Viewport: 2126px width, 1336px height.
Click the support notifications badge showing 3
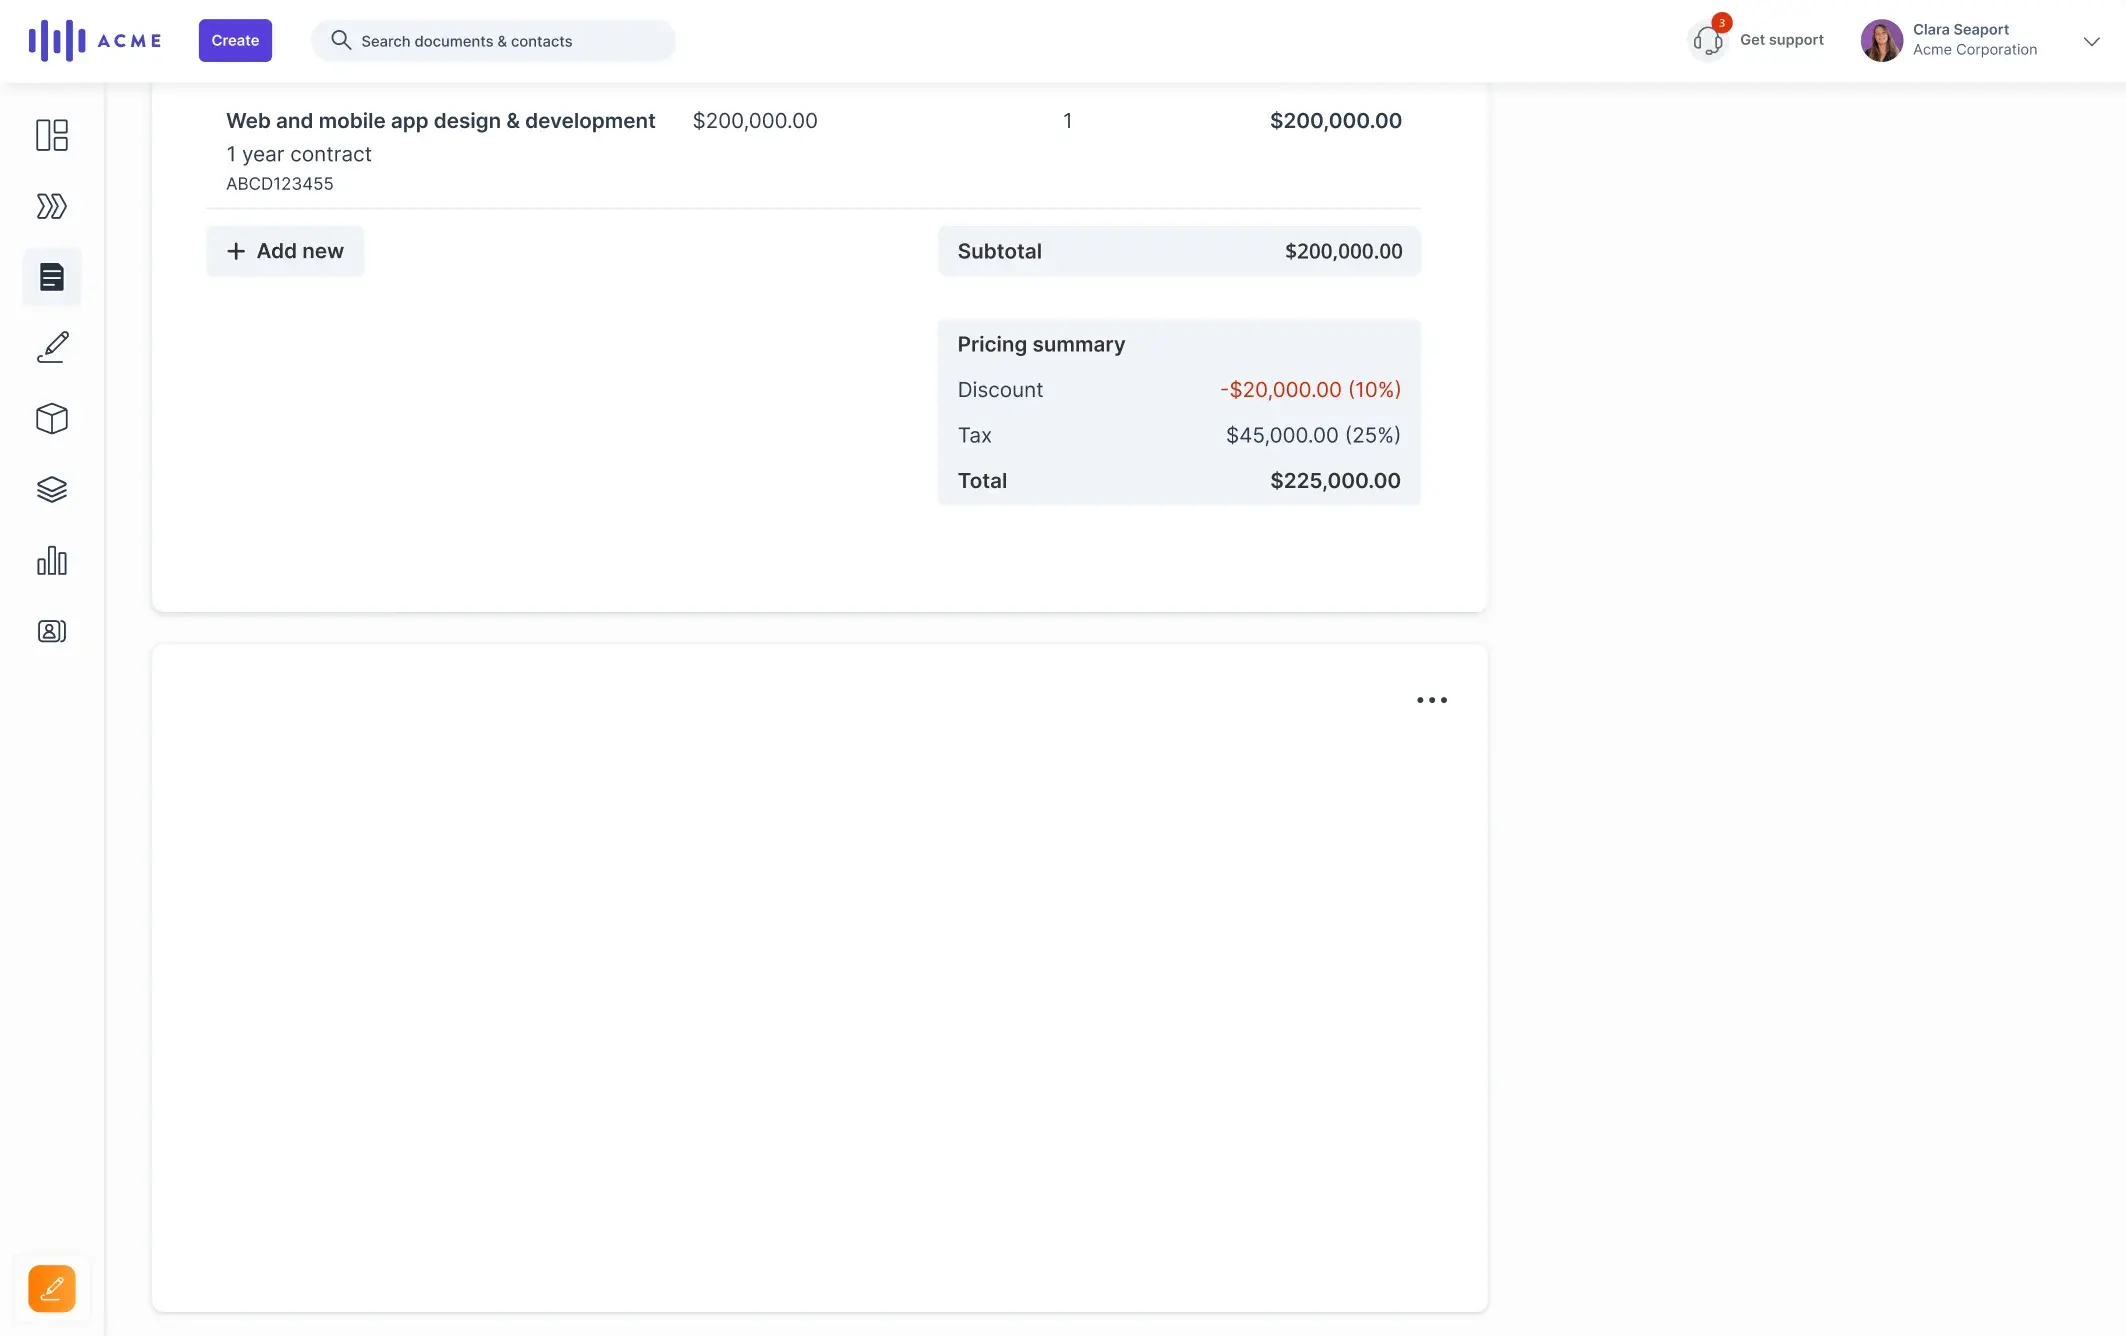tap(1721, 22)
